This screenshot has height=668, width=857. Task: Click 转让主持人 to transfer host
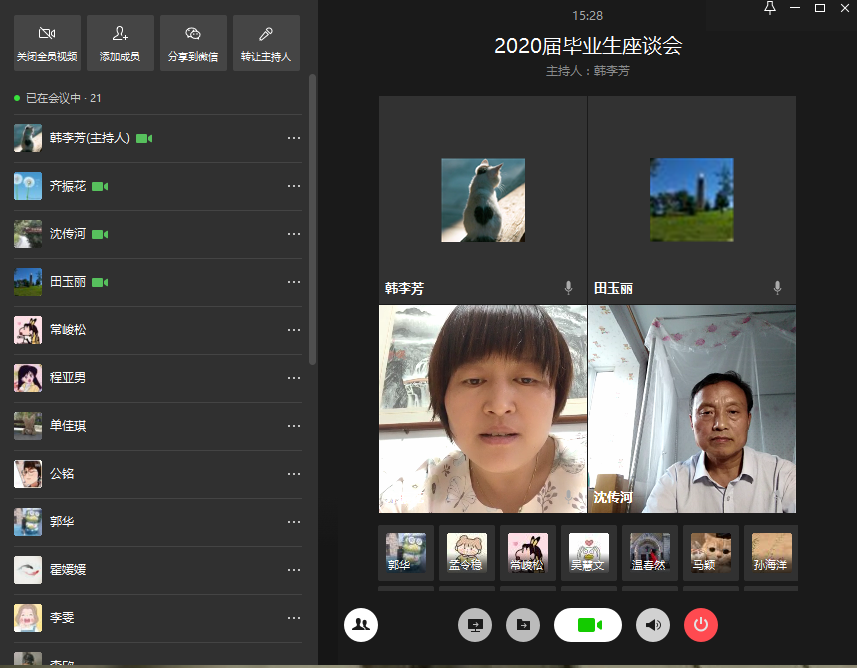tap(266, 43)
